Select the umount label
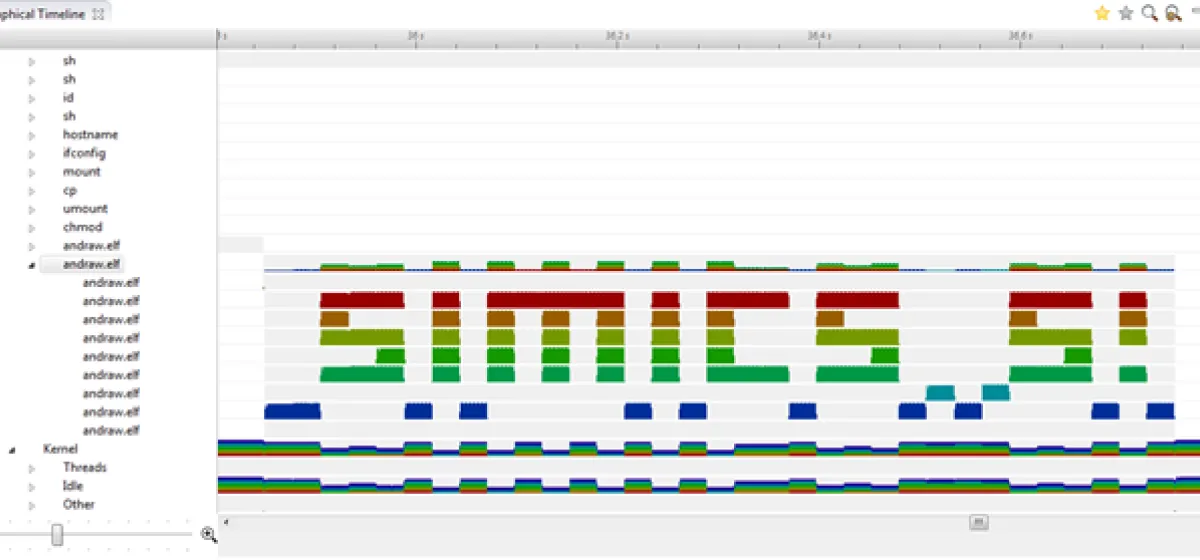The image size is (1200, 560). coord(85,209)
